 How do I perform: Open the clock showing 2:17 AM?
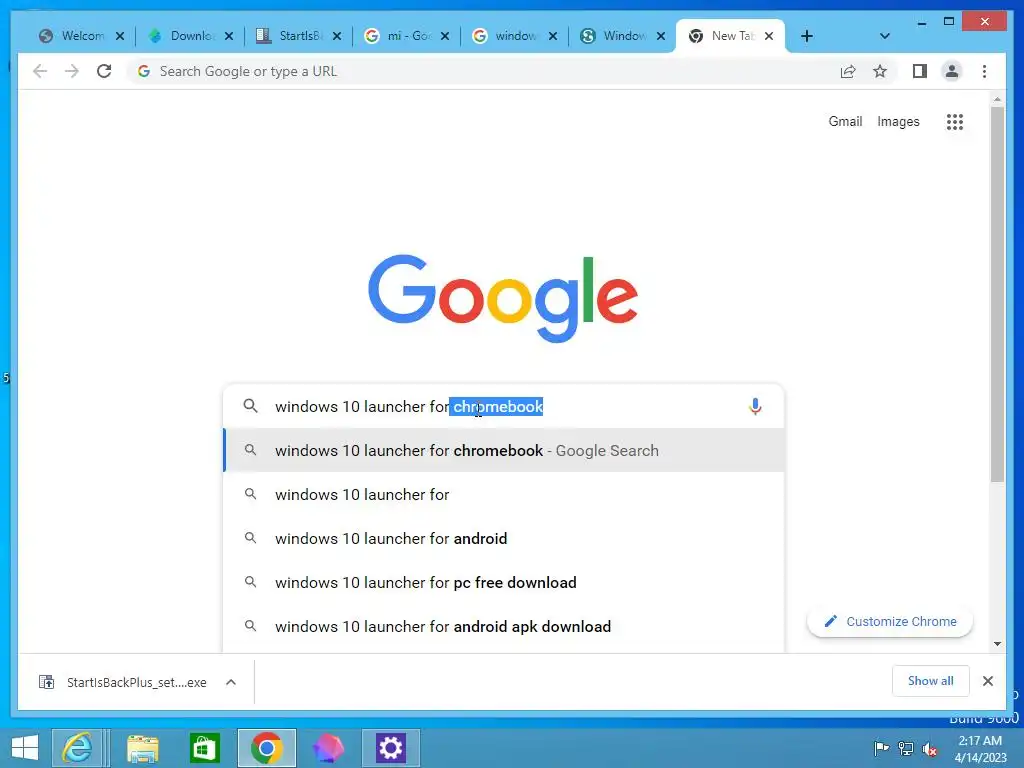[x=980, y=749]
